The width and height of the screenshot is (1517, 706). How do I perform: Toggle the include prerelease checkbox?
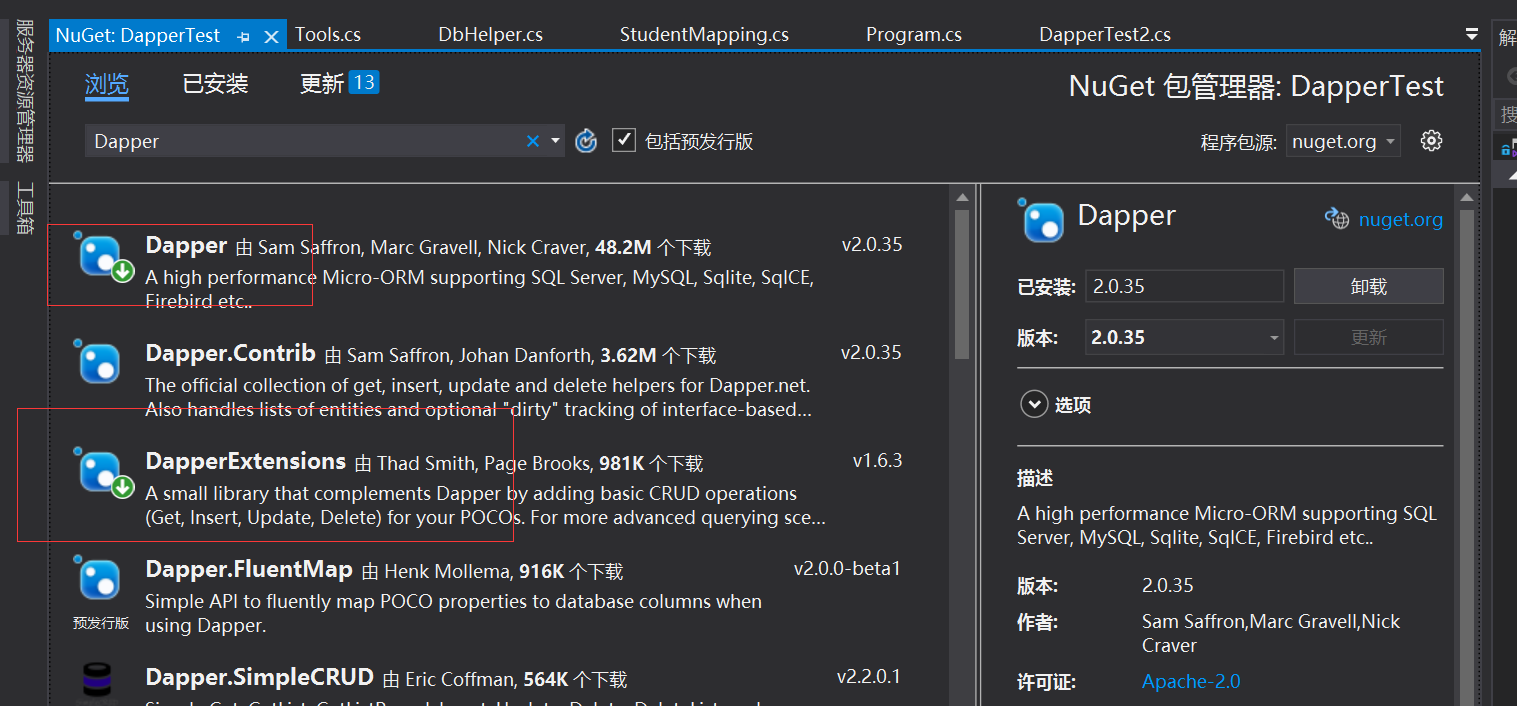click(x=624, y=140)
